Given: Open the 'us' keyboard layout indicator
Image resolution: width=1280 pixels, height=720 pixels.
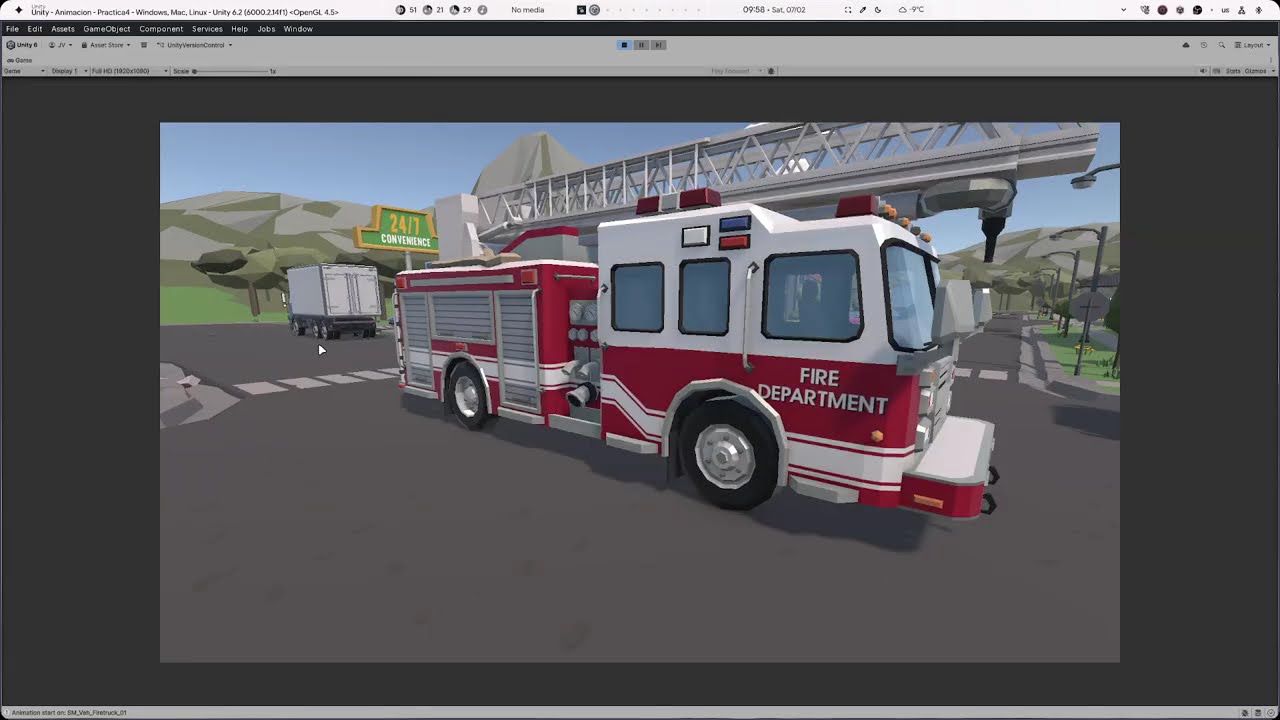Looking at the screenshot, I should click(1225, 10).
